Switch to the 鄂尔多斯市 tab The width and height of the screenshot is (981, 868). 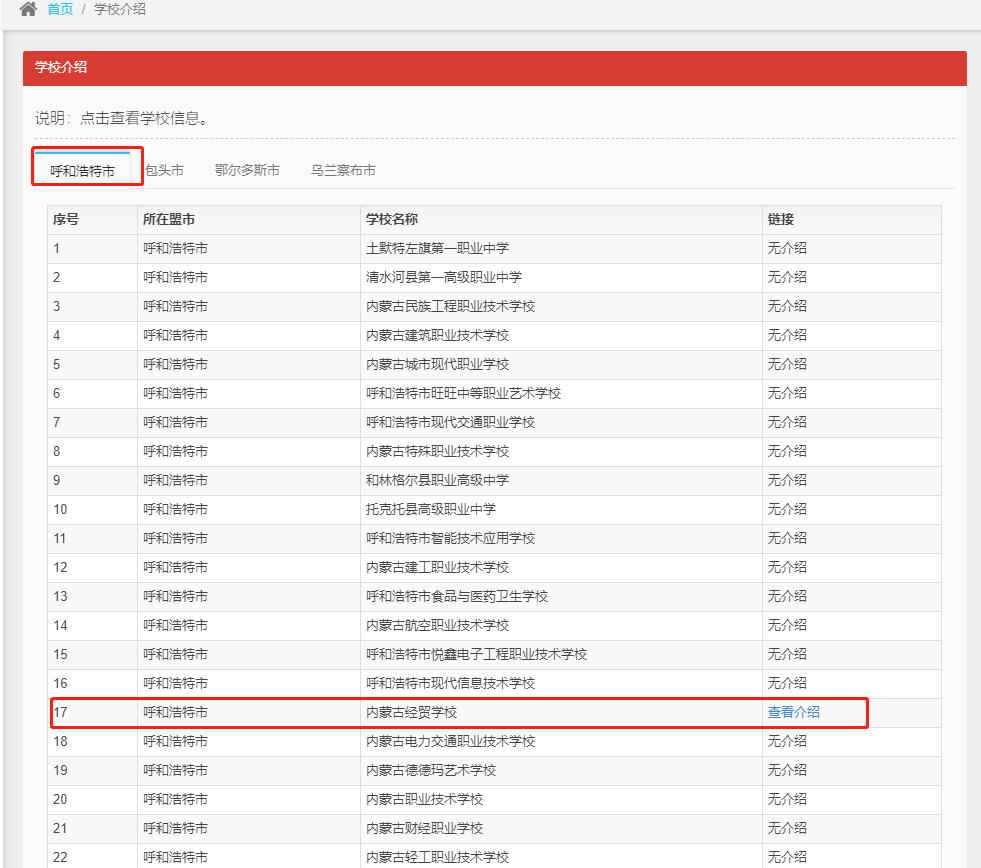[247, 170]
